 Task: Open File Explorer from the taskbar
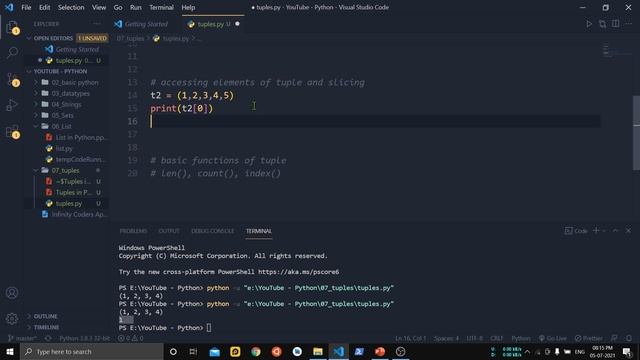(x=318, y=351)
